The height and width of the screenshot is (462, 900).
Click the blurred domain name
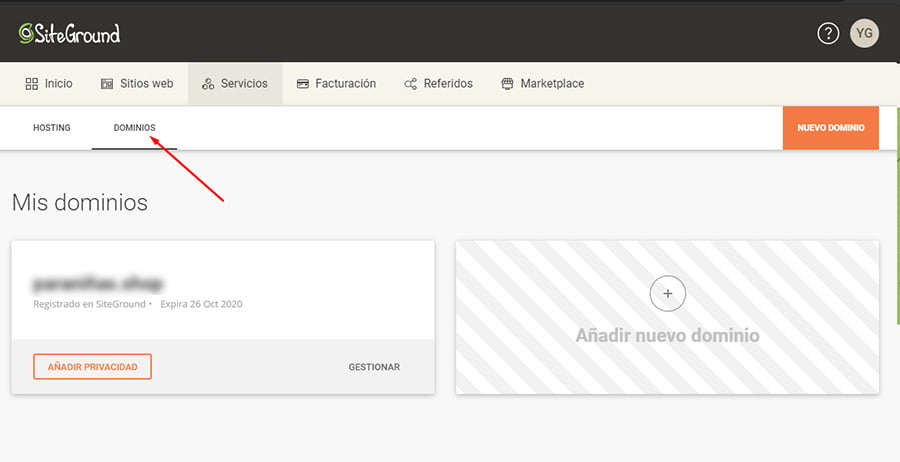point(98,282)
